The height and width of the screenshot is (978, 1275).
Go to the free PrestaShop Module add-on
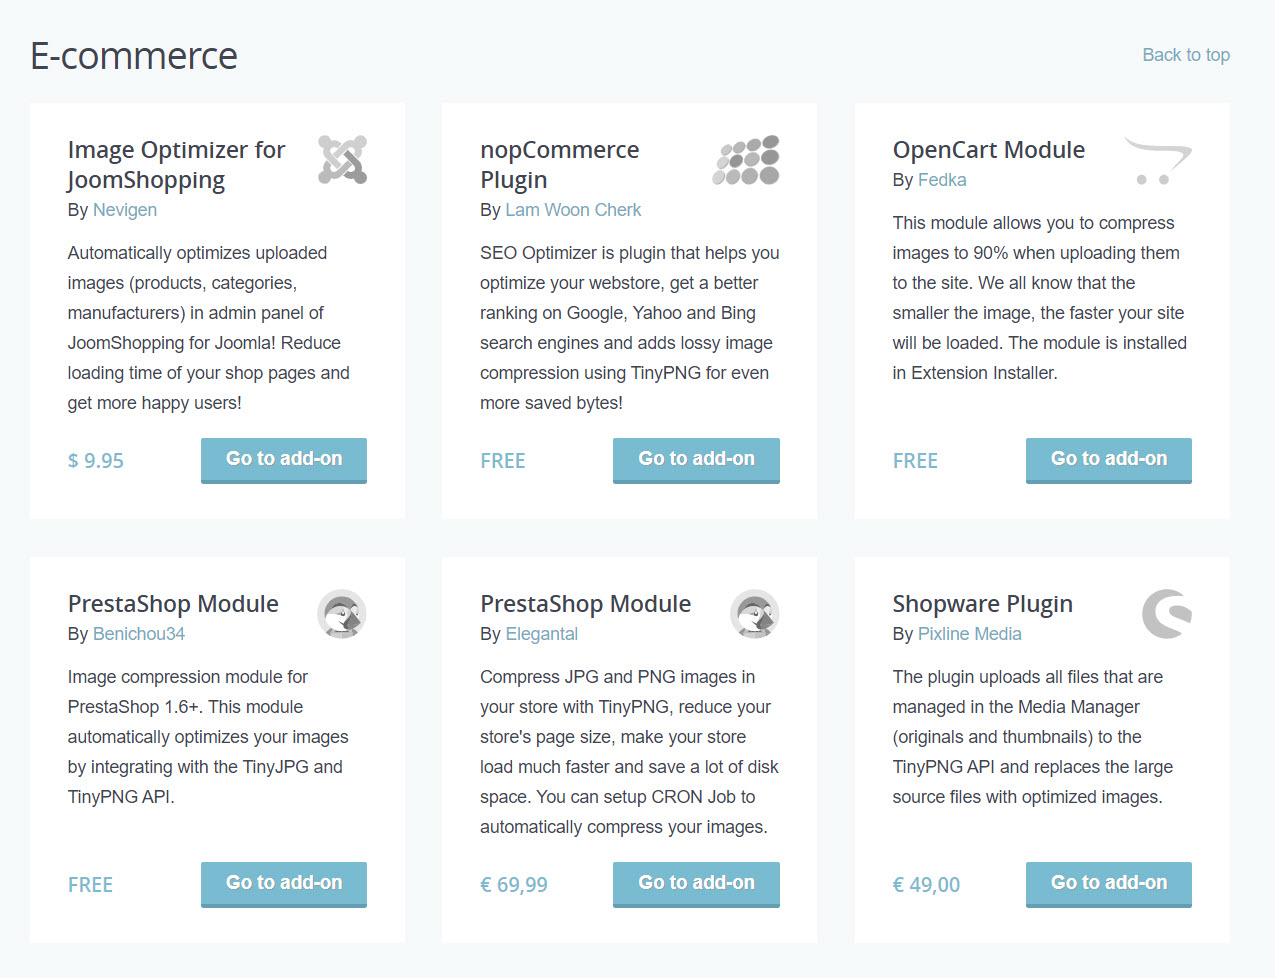[284, 884]
